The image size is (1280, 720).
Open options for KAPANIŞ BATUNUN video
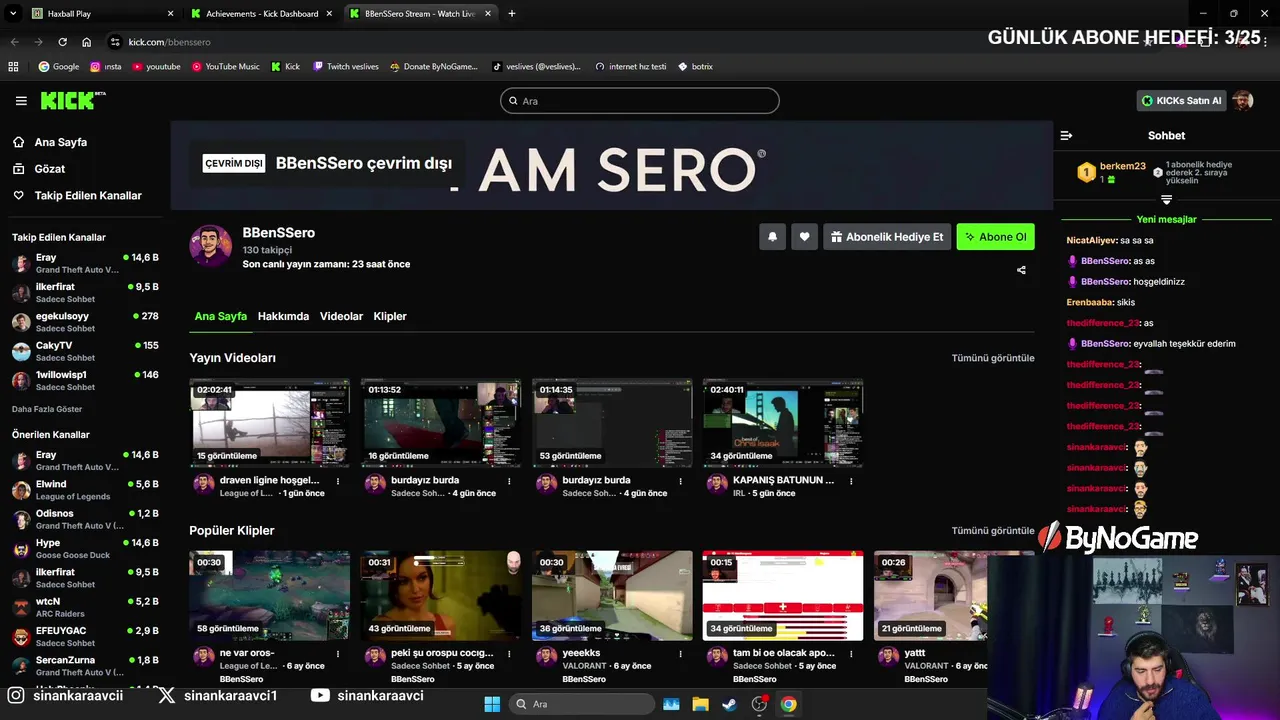point(851,481)
